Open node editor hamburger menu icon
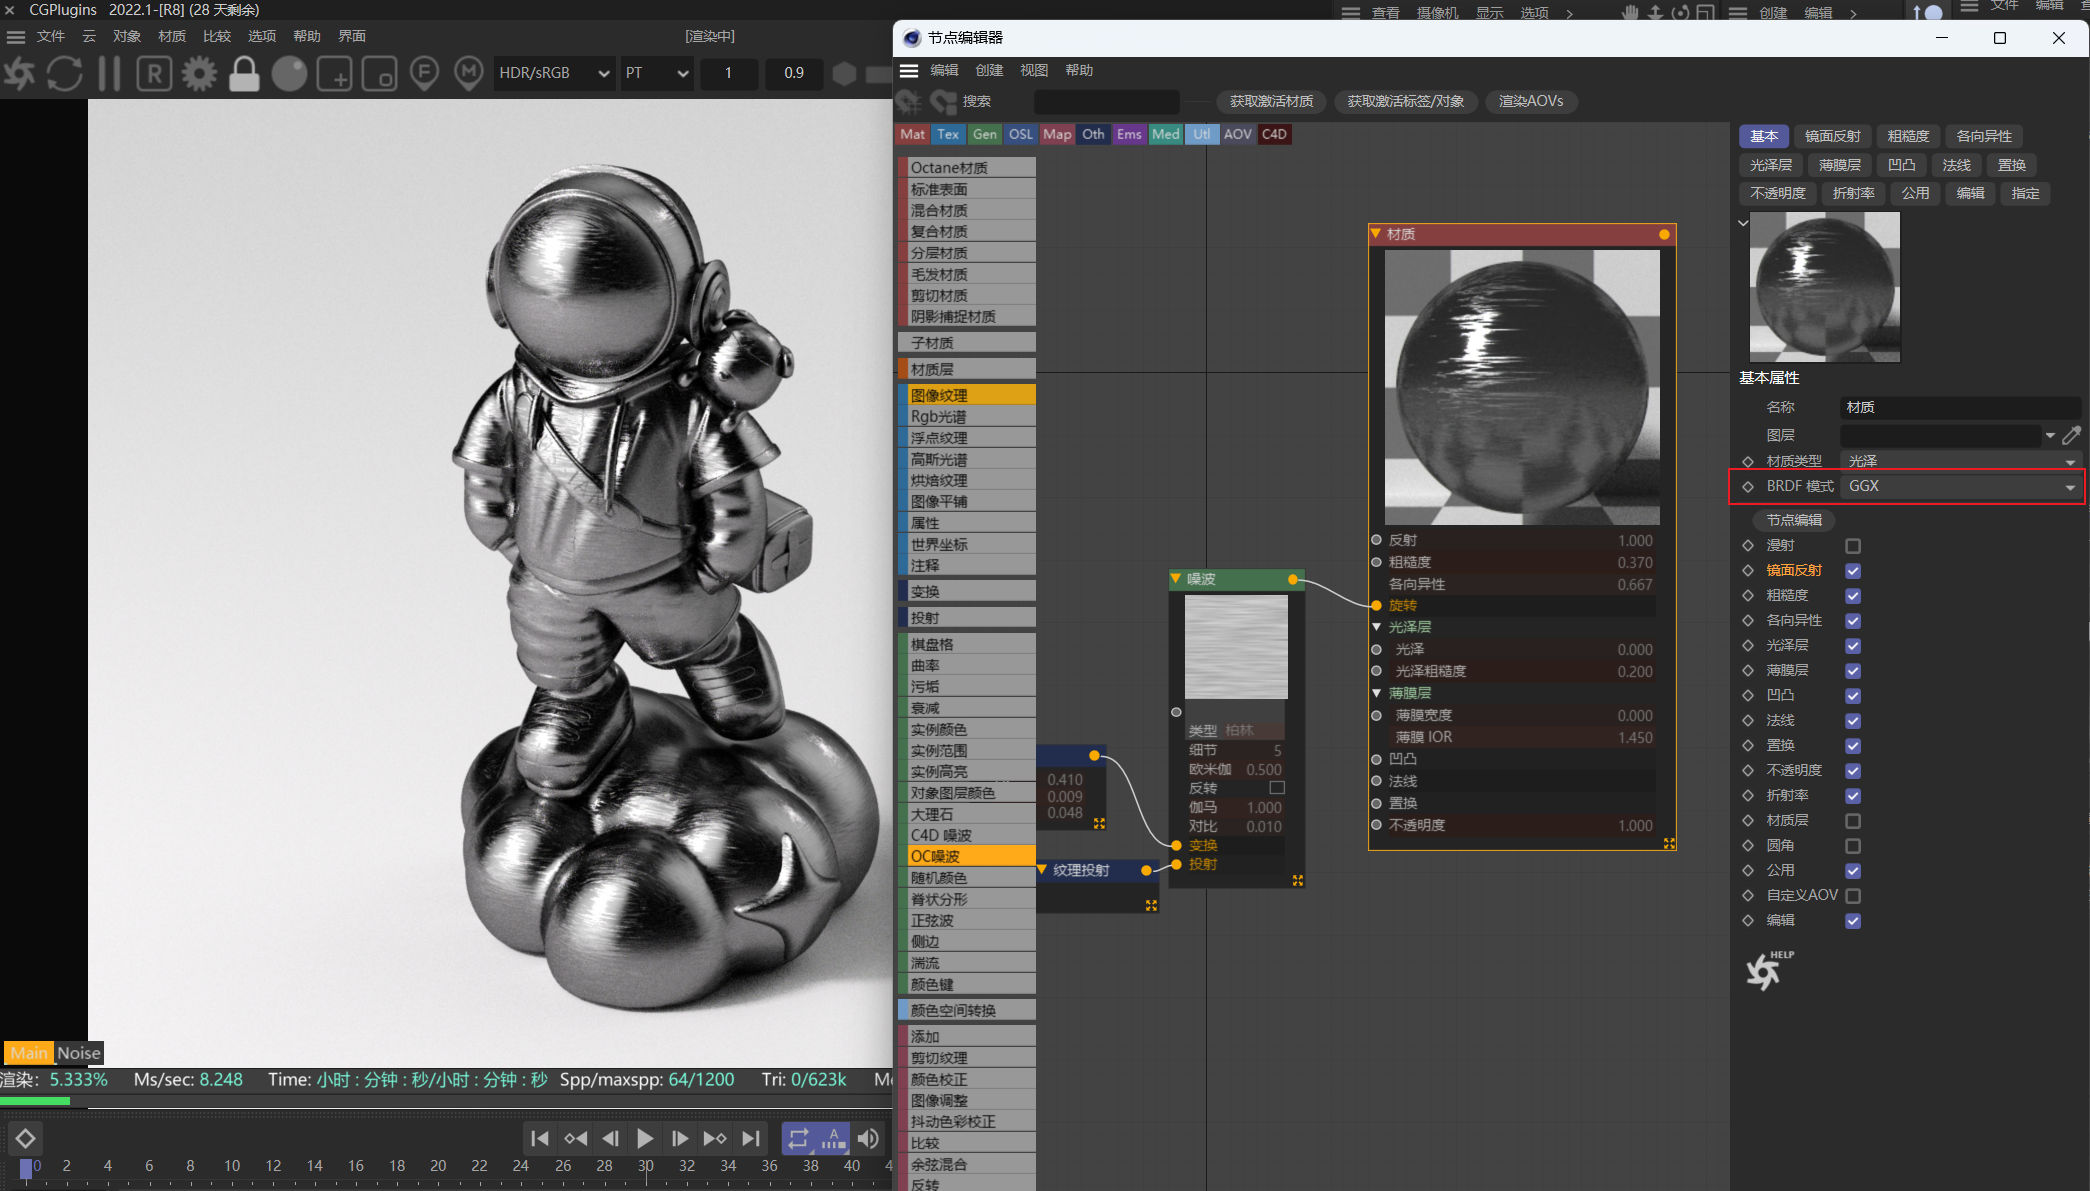2090x1191 pixels. point(909,70)
